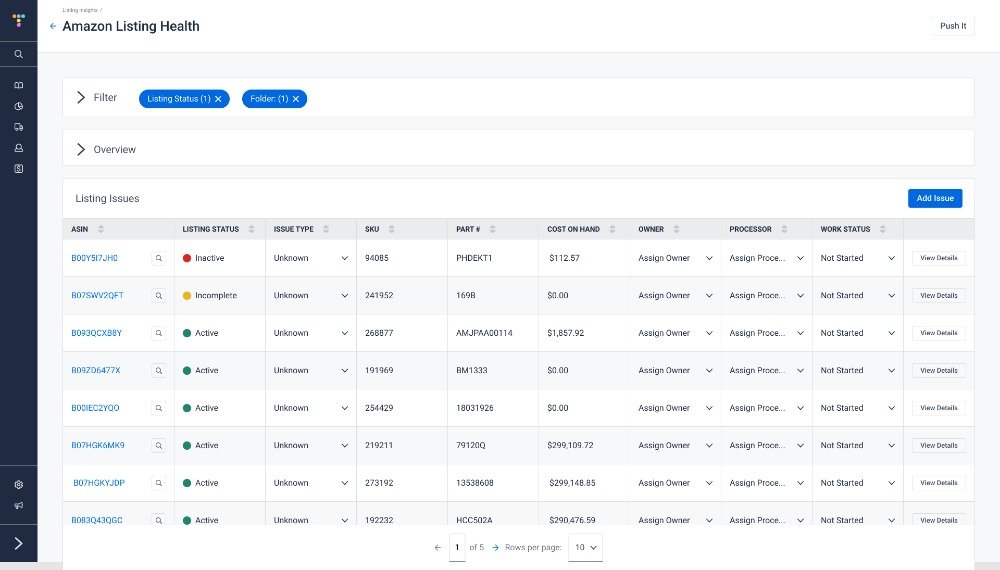The width and height of the screenshot is (1000, 570).
Task: Click magnifier icon for ASIN B07SWV2QFT
Action: tap(159, 296)
